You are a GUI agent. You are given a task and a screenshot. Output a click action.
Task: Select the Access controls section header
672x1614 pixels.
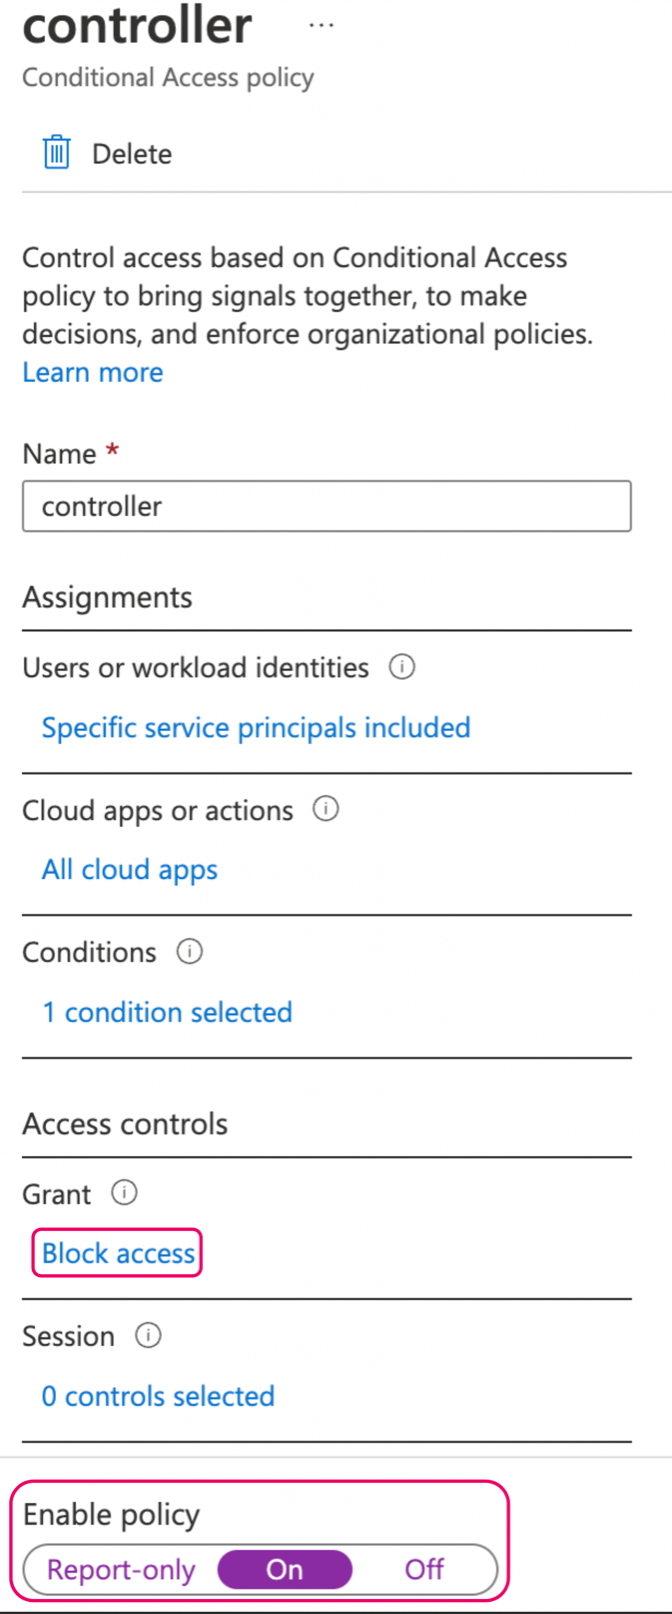point(124,1123)
